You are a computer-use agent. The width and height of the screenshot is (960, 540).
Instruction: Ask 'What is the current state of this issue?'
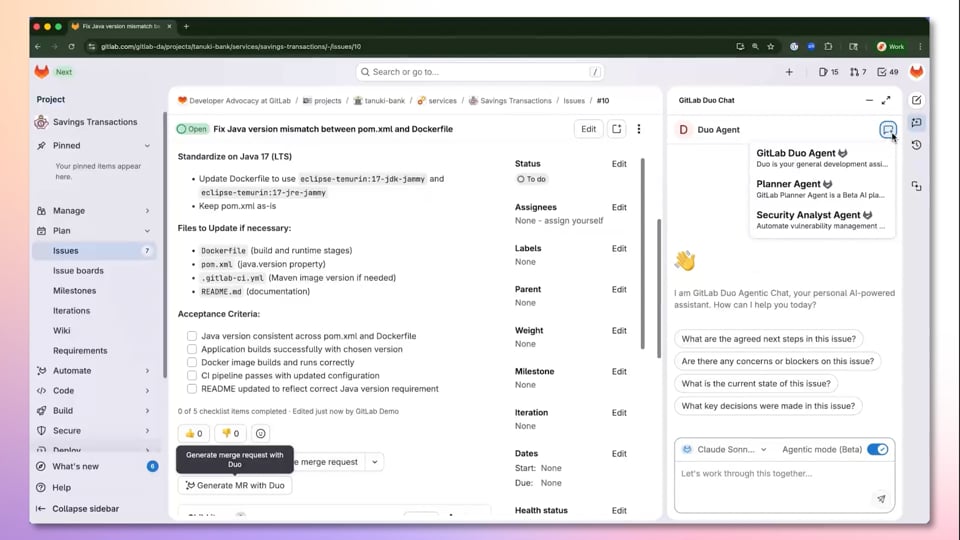coord(756,383)
